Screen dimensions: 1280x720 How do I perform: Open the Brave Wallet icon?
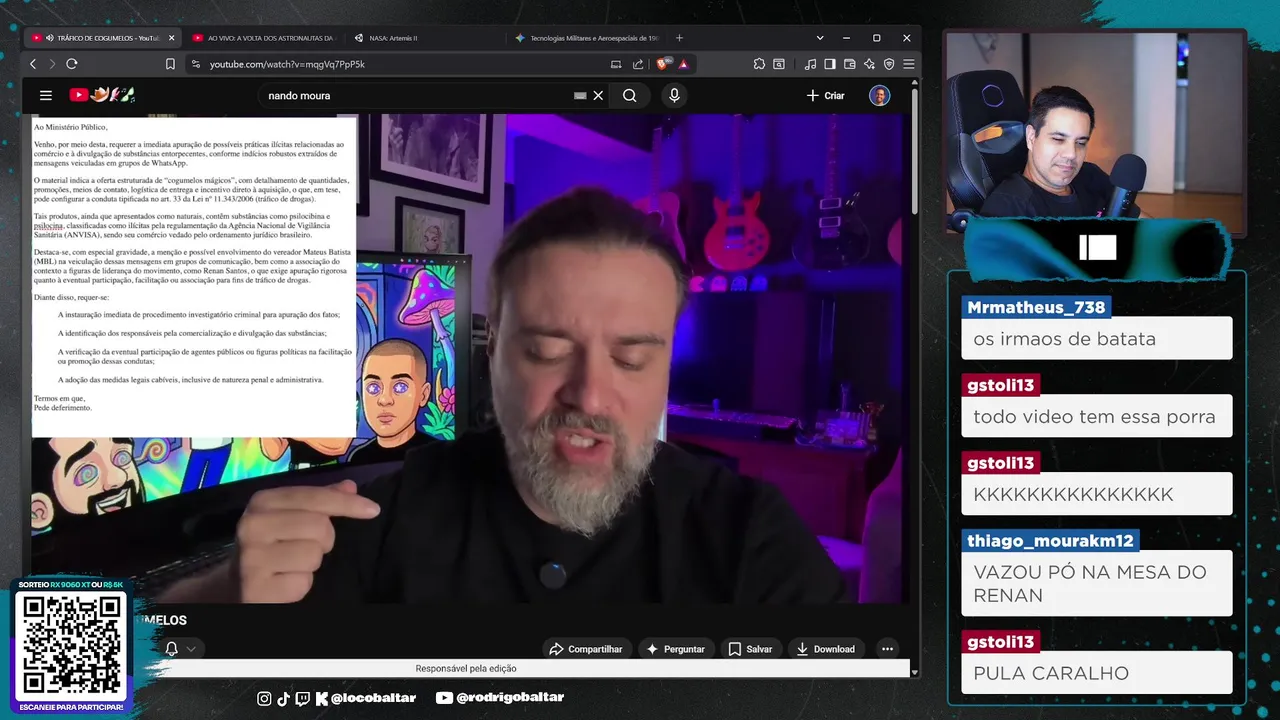pos(850,64)
